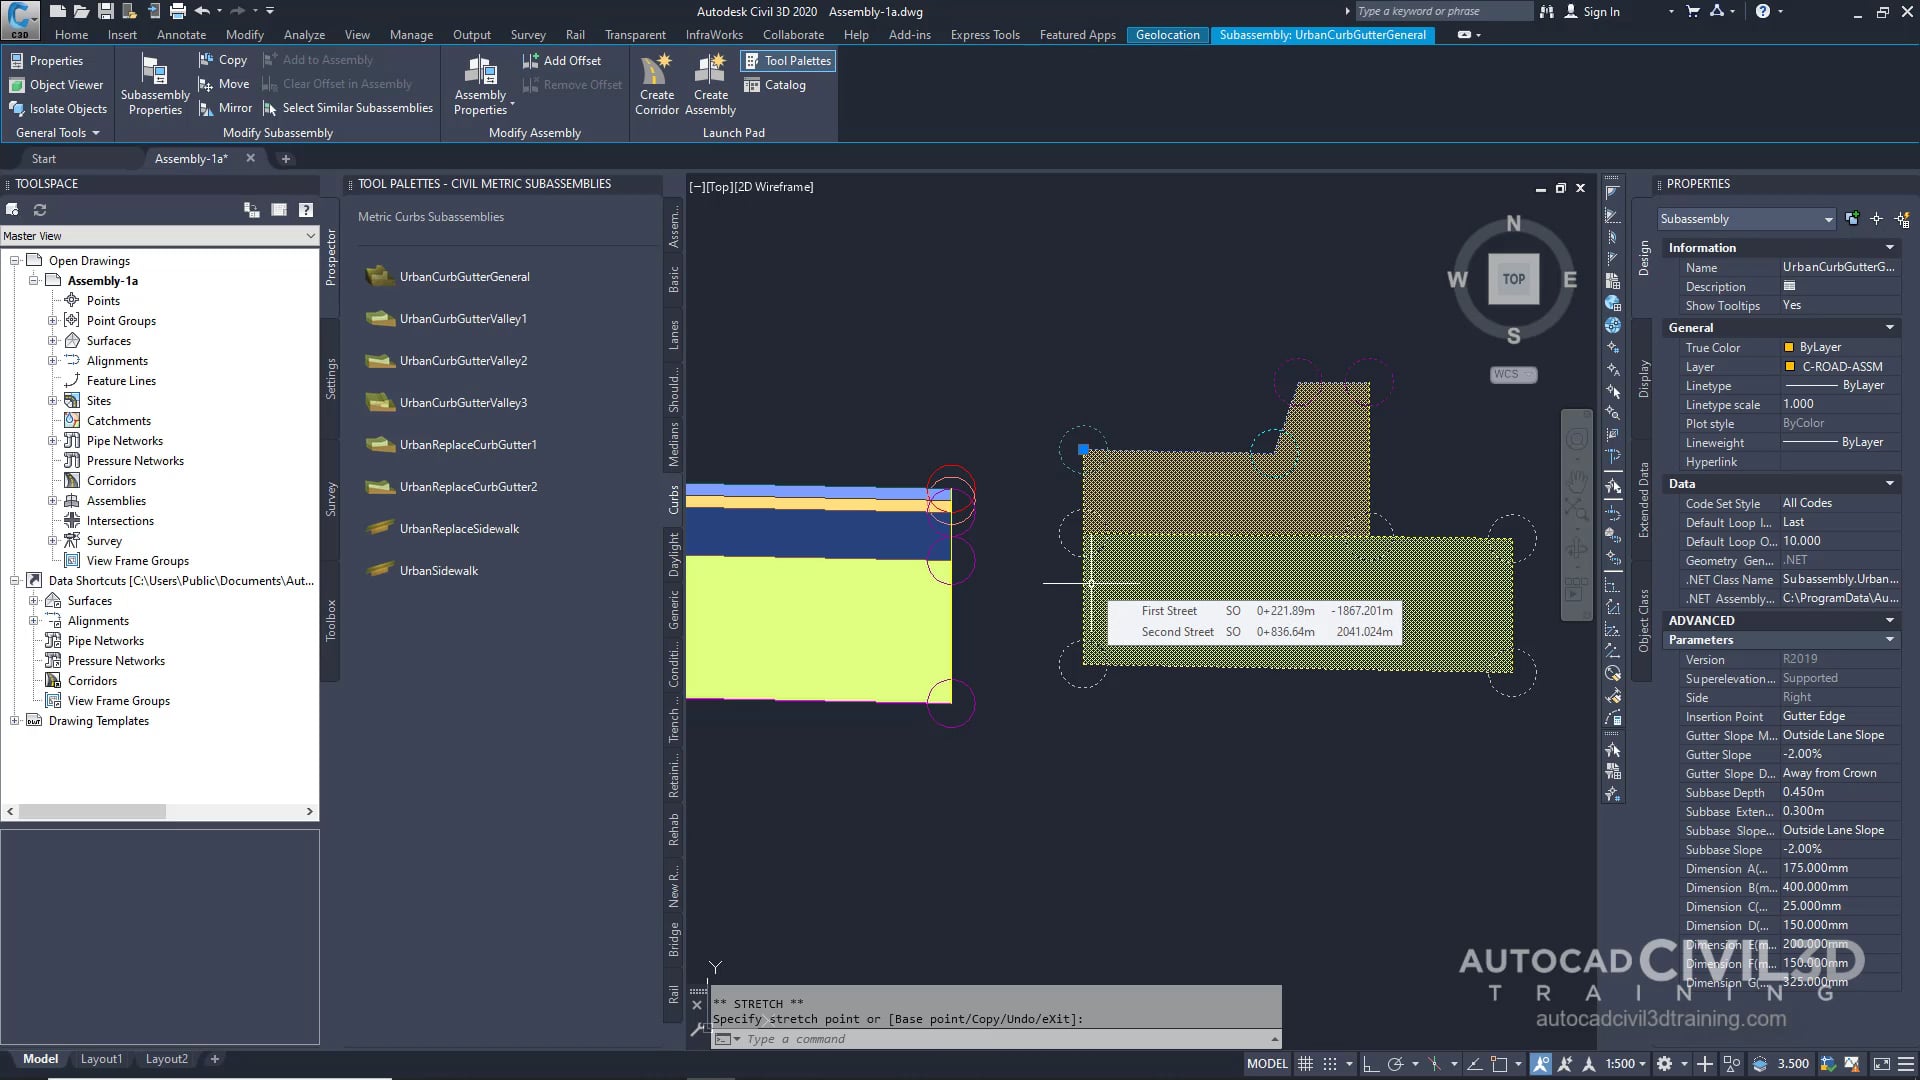Expand the Pipe Networks tree node
This screenshot has height=1080, width=1920.
click(x=52, y=440)
